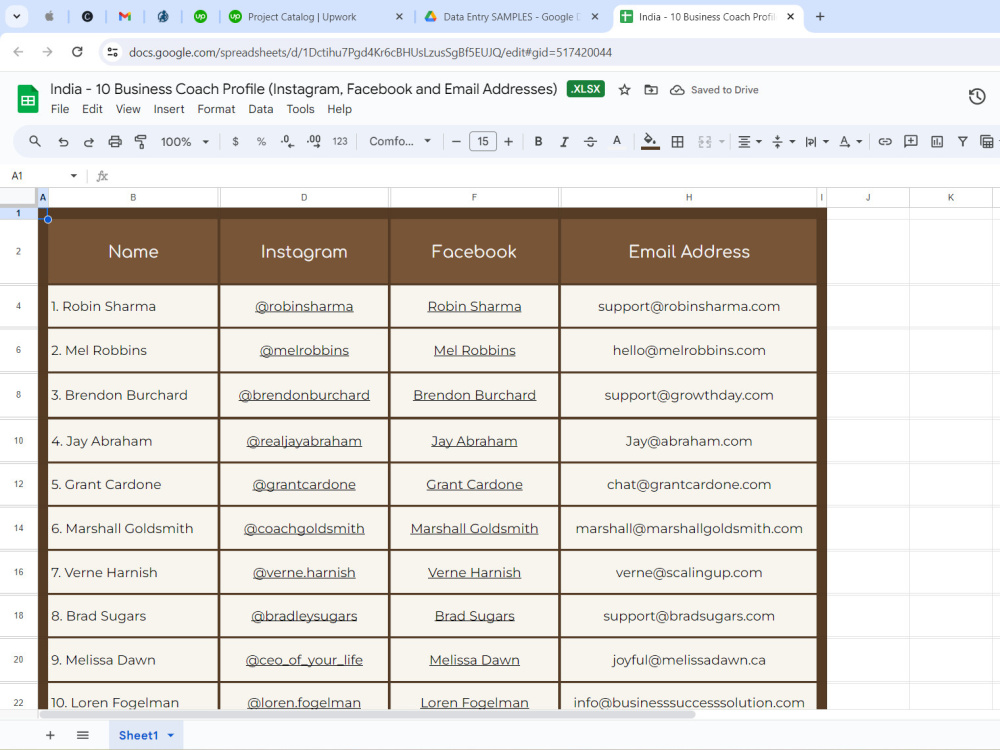Switch to Project Catalog Upwork tab

[x=316, y=17]
